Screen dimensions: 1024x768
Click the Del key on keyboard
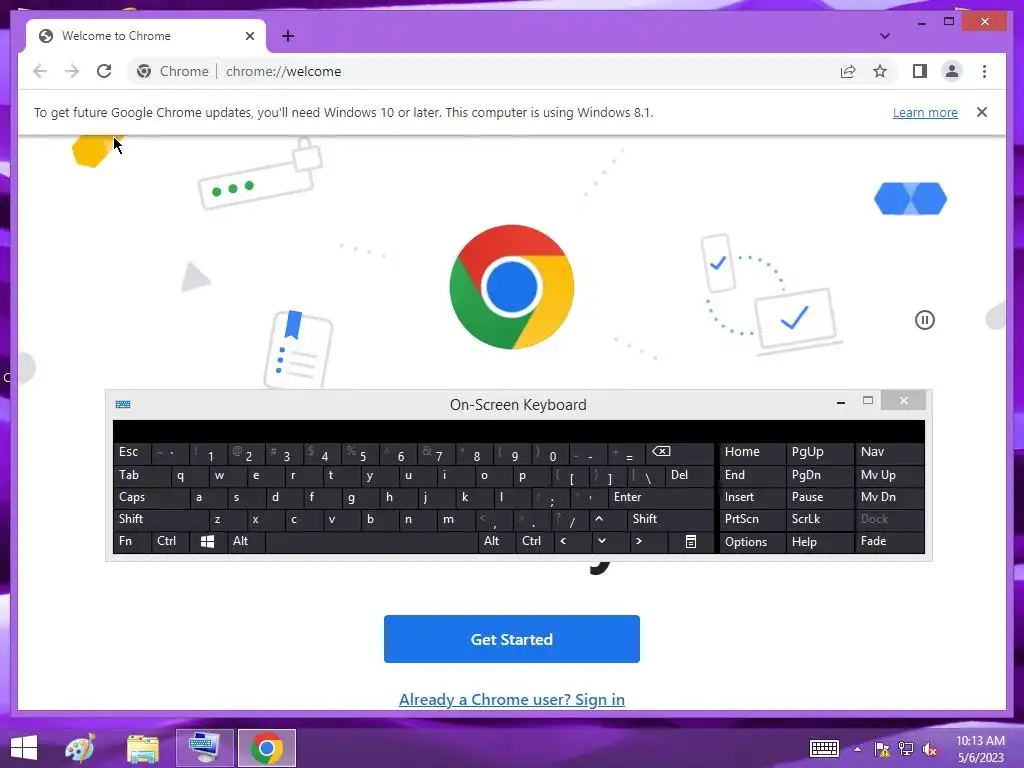pyautogui.click(x=690, y=475)
